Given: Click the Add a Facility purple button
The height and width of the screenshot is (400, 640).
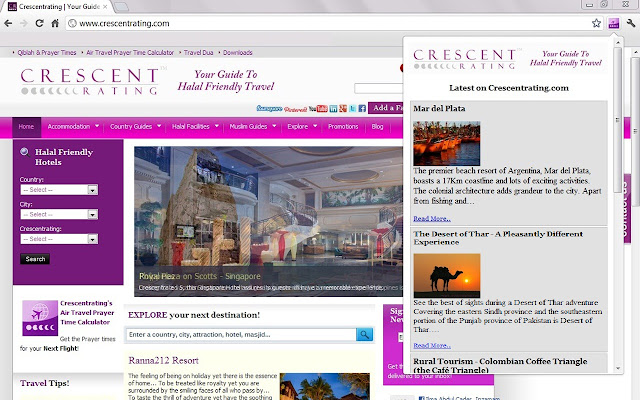Looking at the screenshot, I should 386,108.
